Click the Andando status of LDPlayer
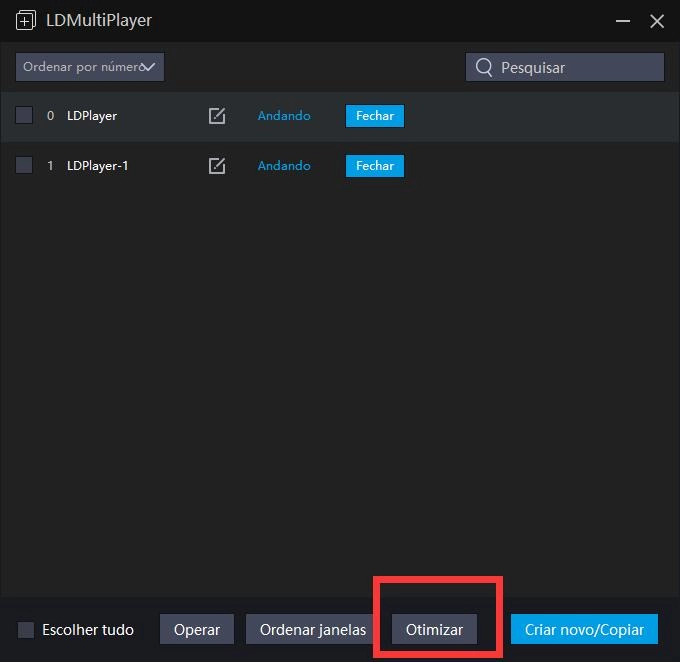This screenshot has width=680, height=662. click(284, 116)
